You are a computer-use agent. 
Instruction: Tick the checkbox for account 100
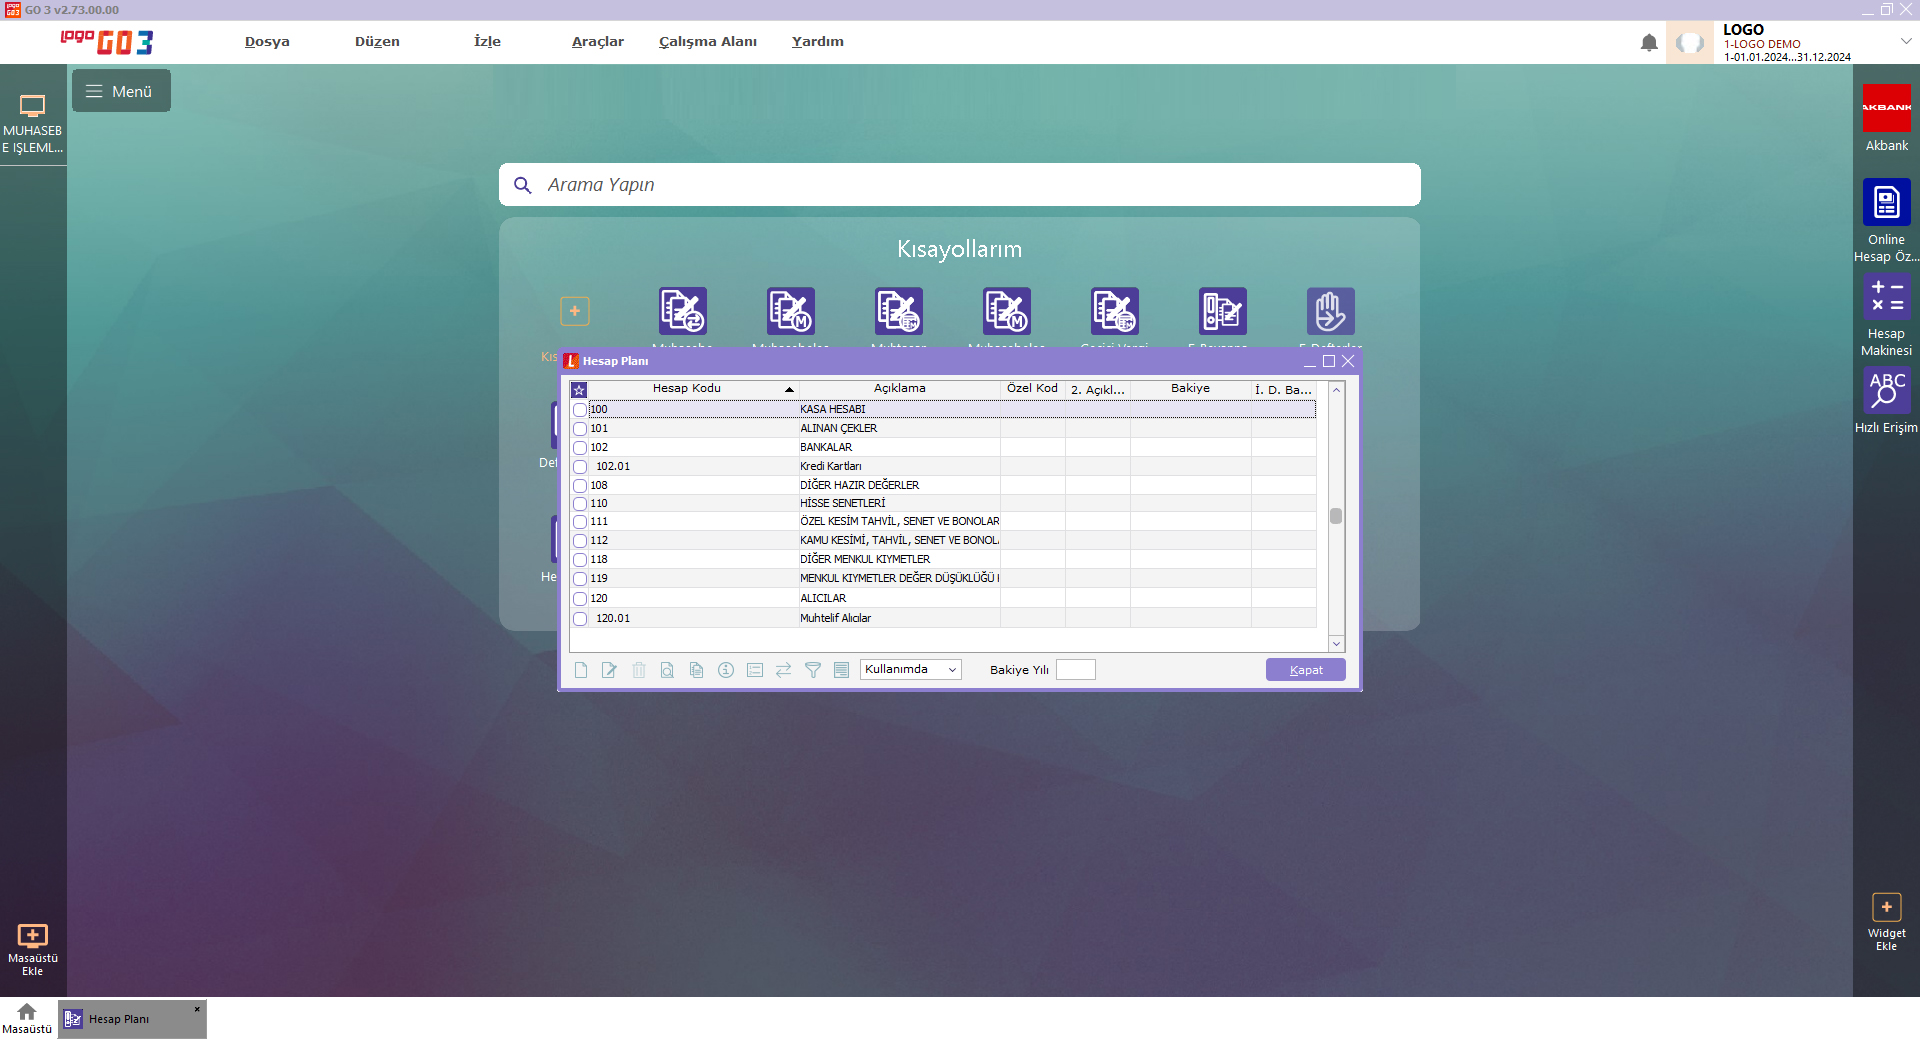point(580,410)
